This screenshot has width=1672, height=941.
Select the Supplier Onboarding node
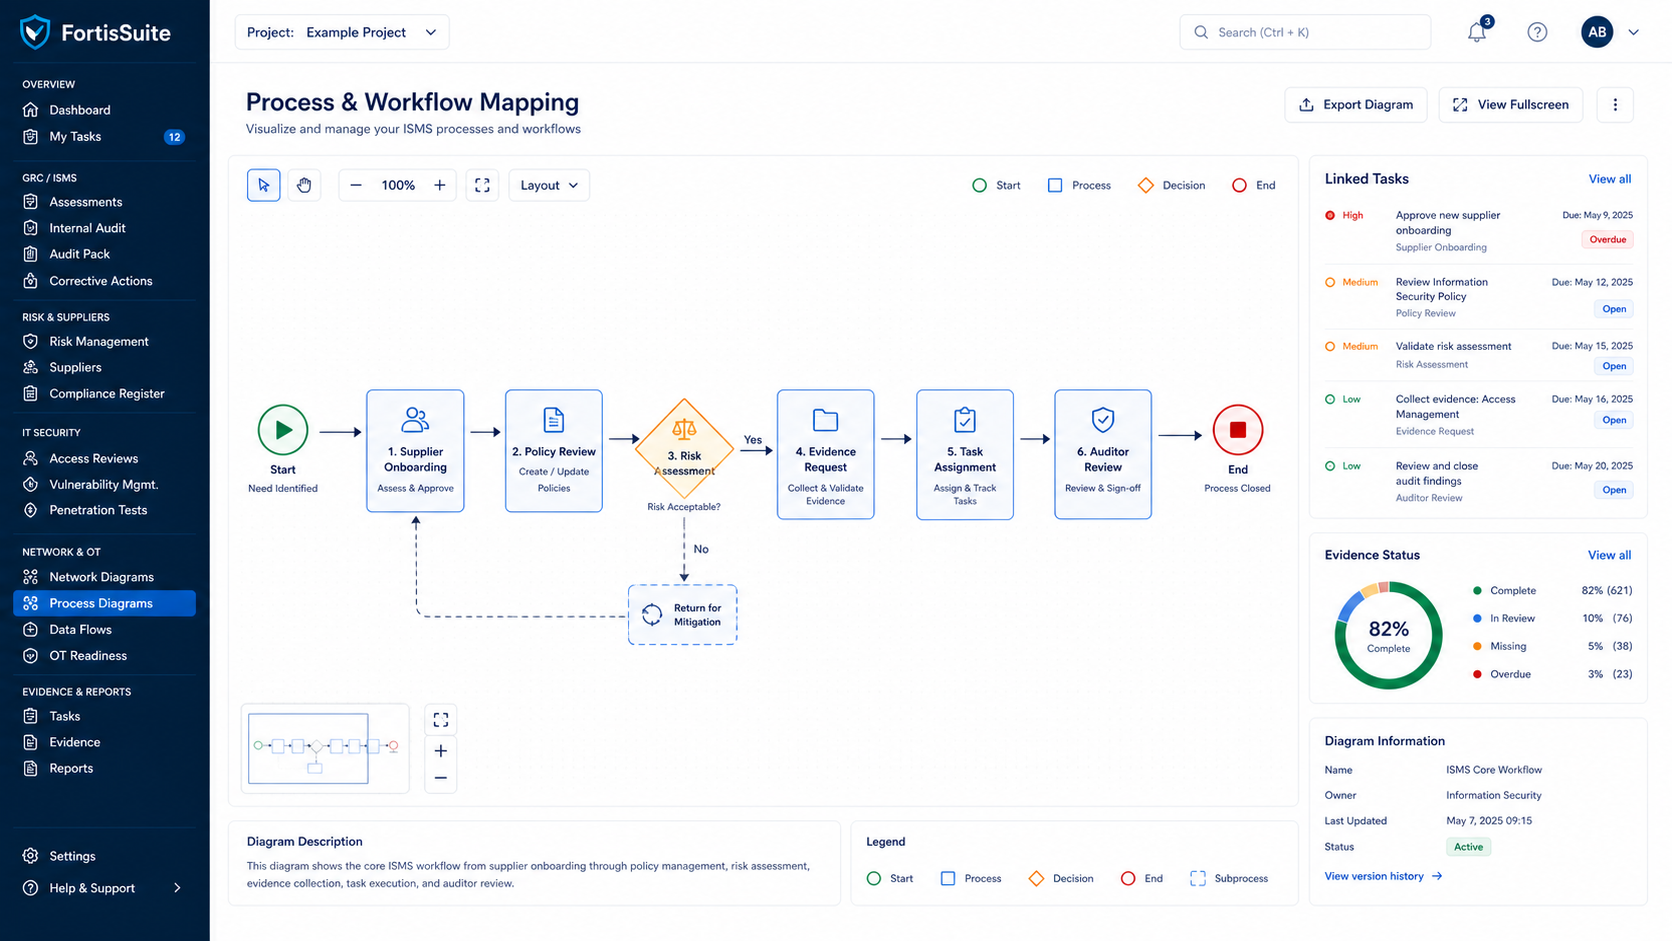[415, 451]
